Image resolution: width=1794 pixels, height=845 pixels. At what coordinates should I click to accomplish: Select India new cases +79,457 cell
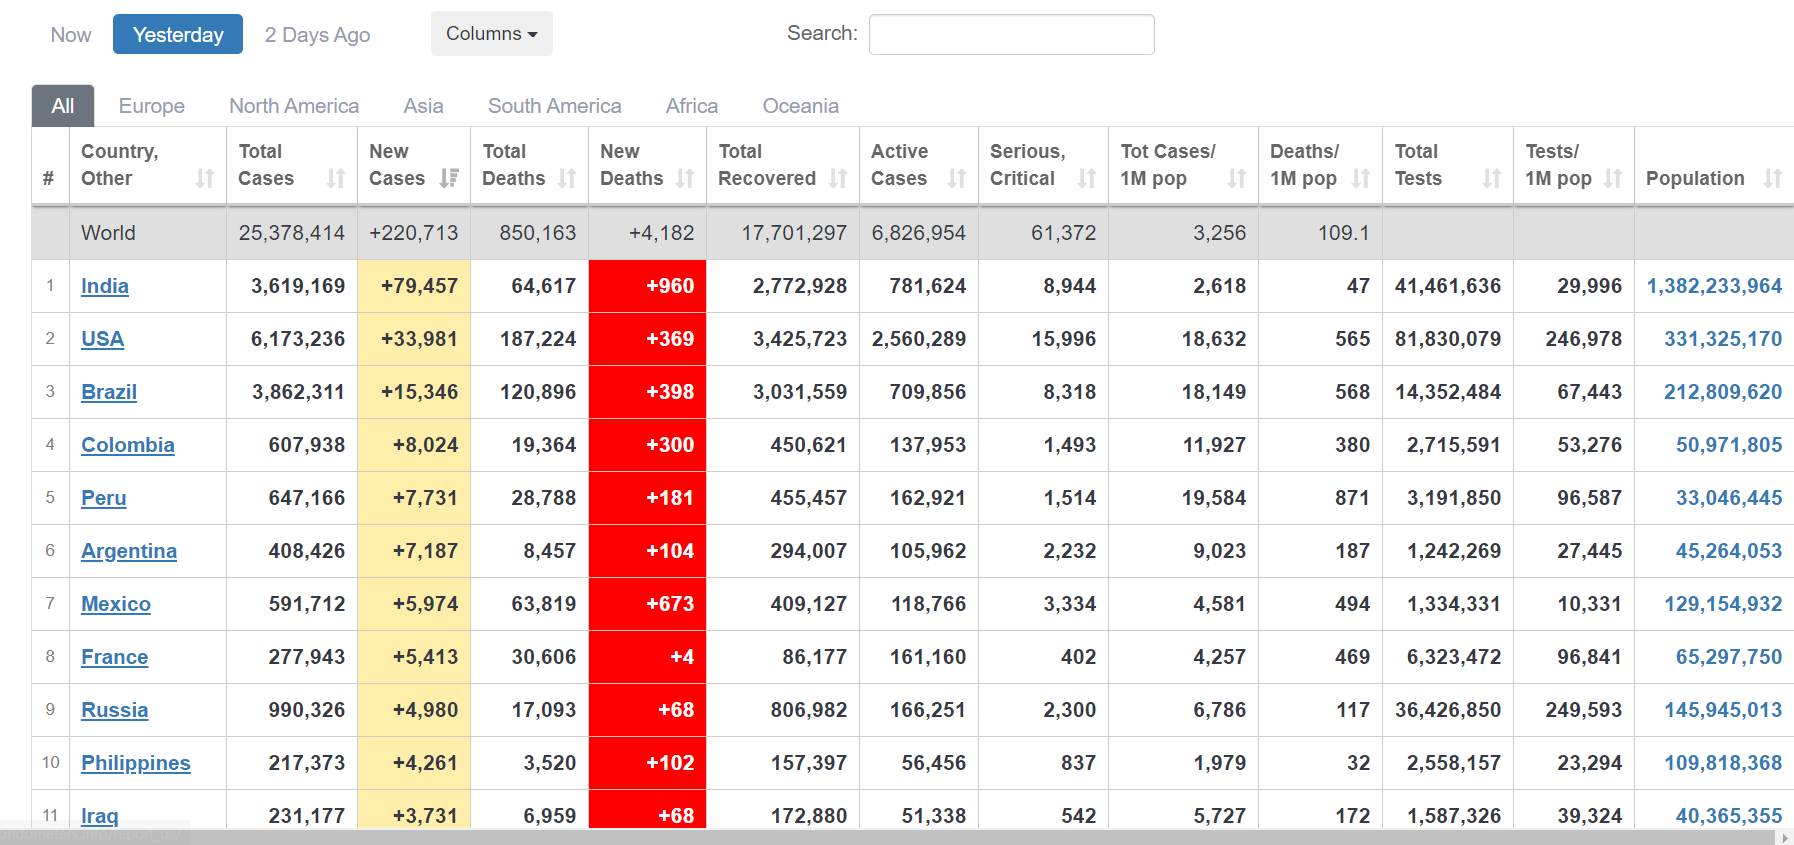tap(414, 286)
